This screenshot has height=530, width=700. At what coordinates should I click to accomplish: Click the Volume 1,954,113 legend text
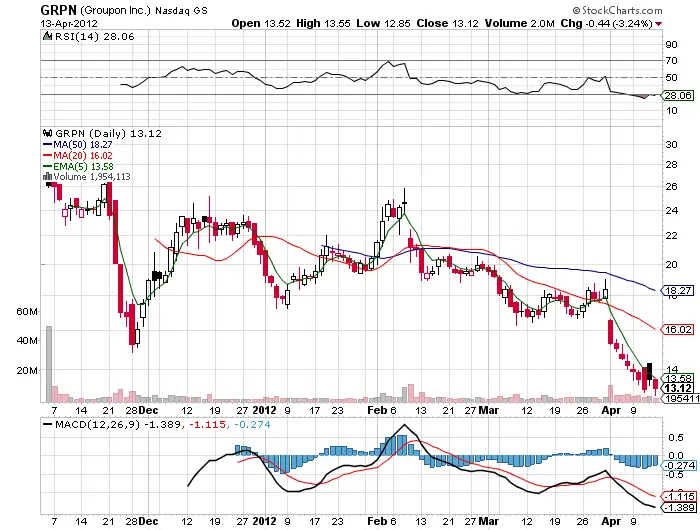(x=92, y=177)
